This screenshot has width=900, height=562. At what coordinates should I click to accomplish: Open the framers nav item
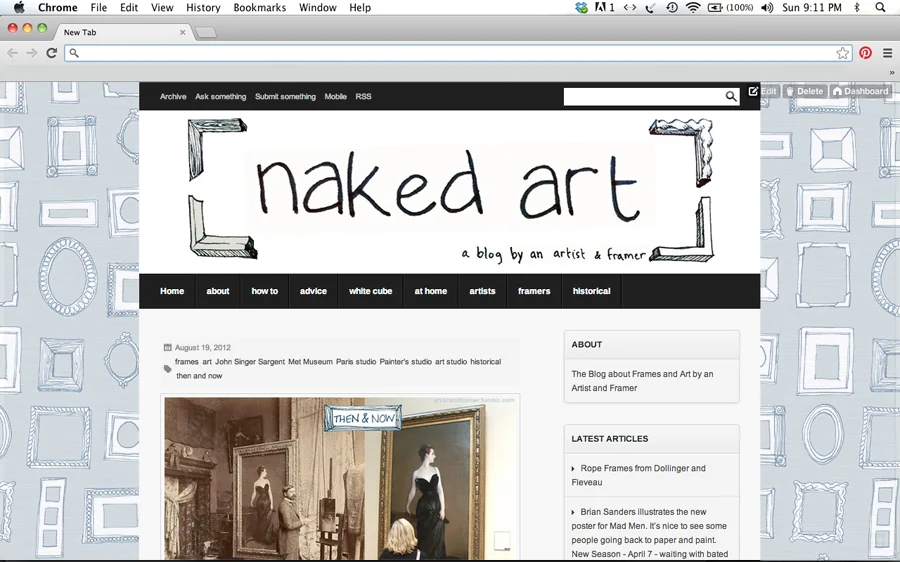click(534, 291)
